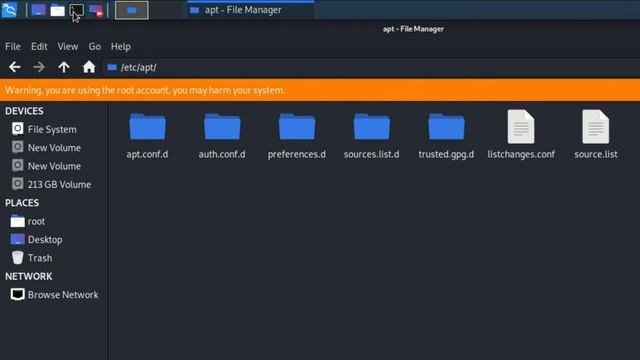Click the show desktop panel icon
The width and height of the screenshot is (640, 360).
(x=38, y=10)
